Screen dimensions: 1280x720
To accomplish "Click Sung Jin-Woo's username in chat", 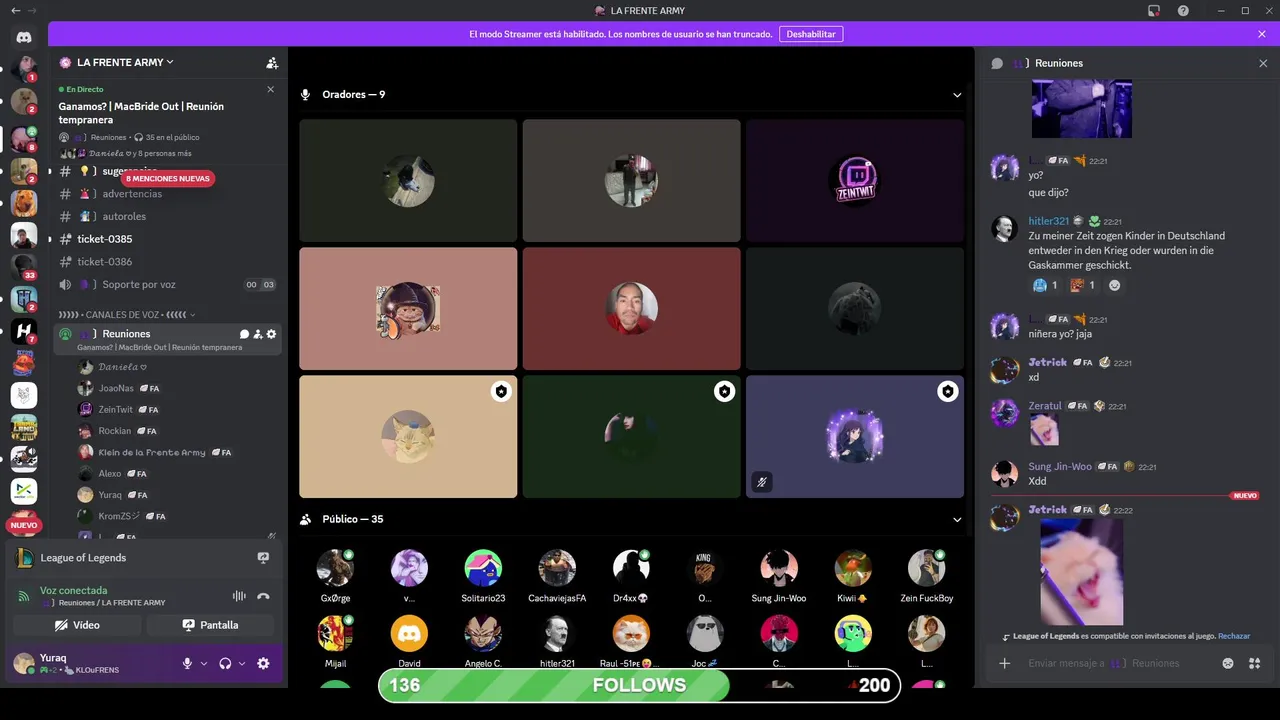I will point(1060,467).
